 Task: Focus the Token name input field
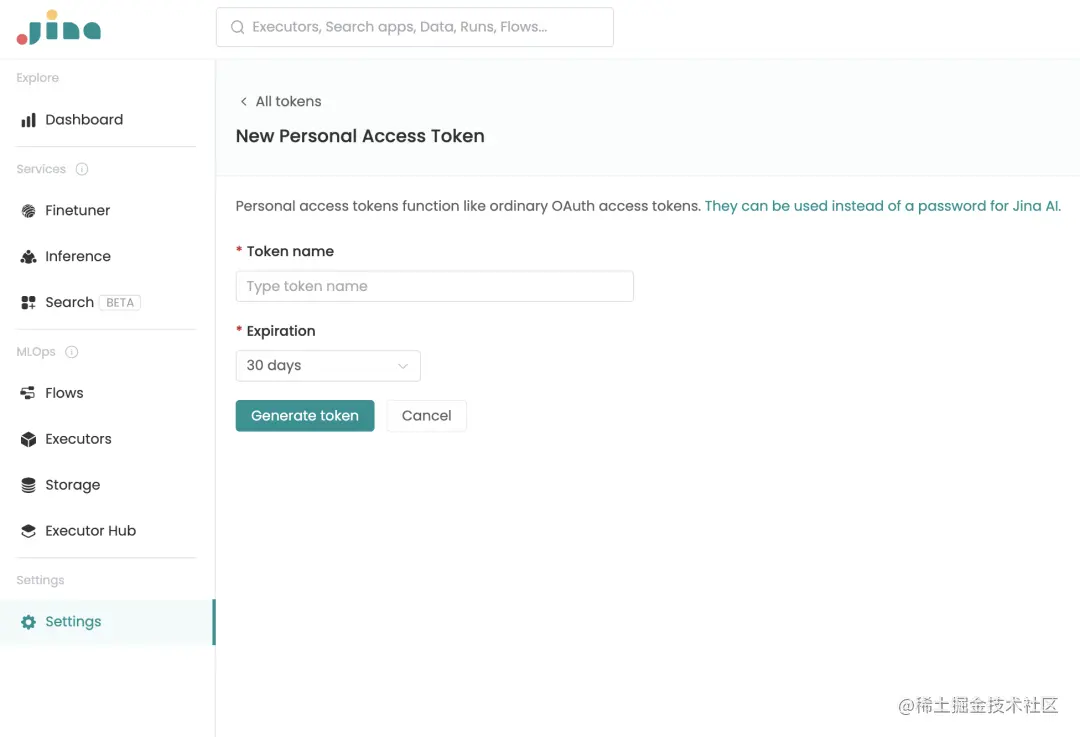click(x=434, y=287)
